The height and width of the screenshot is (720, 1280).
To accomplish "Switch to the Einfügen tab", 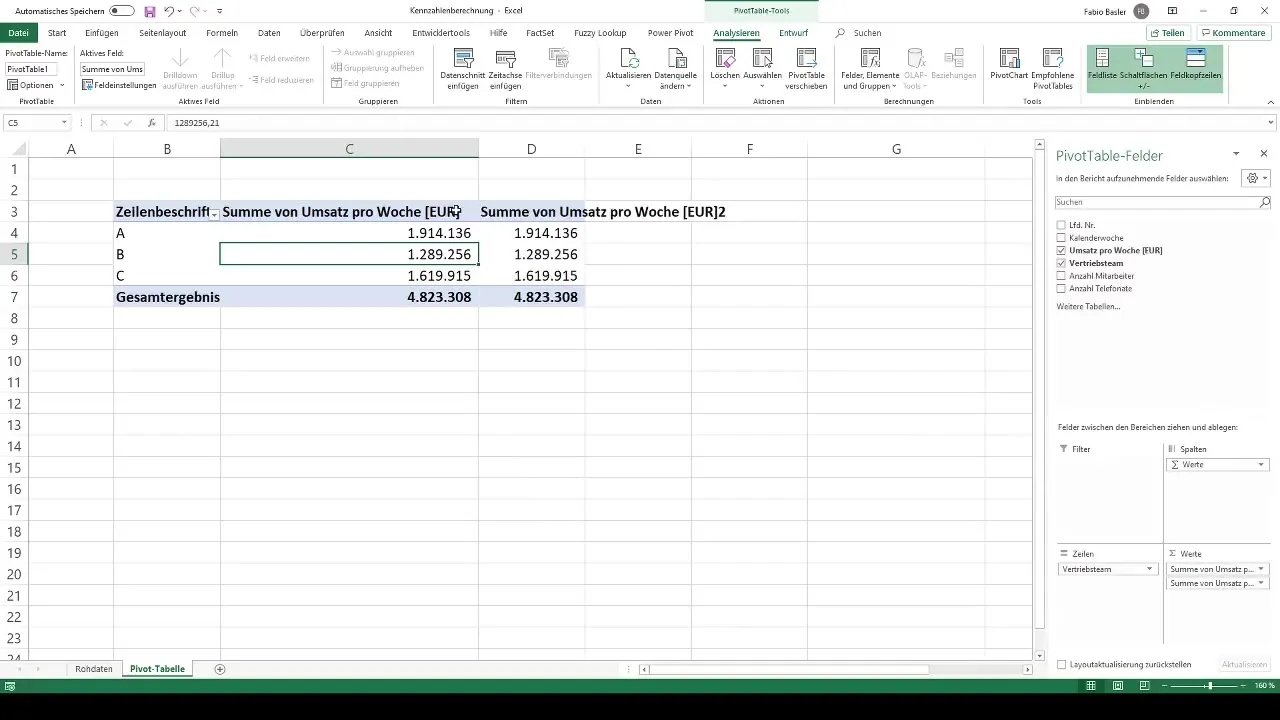I will pos(102,33).
